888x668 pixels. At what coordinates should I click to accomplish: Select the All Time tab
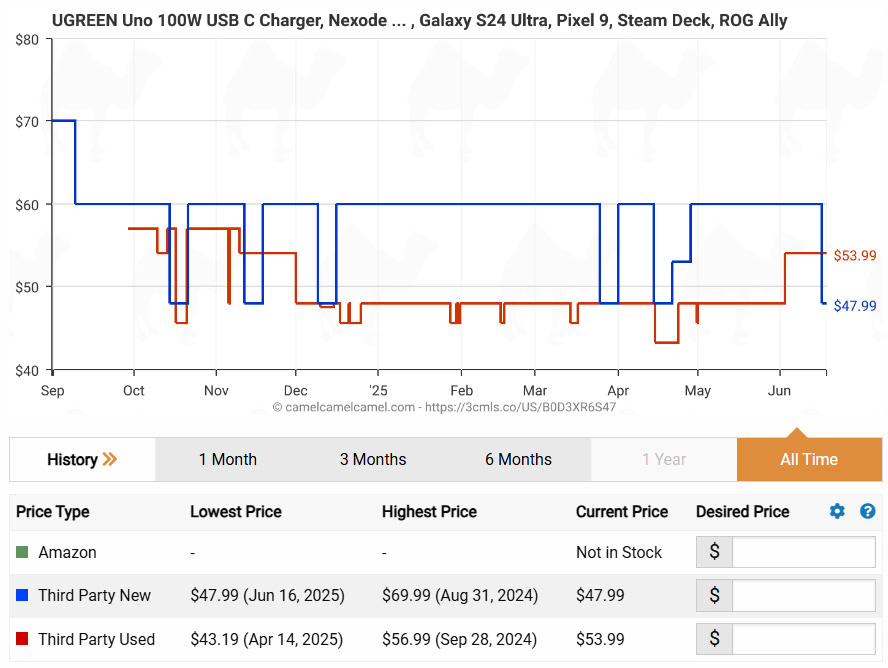(808, 459)
